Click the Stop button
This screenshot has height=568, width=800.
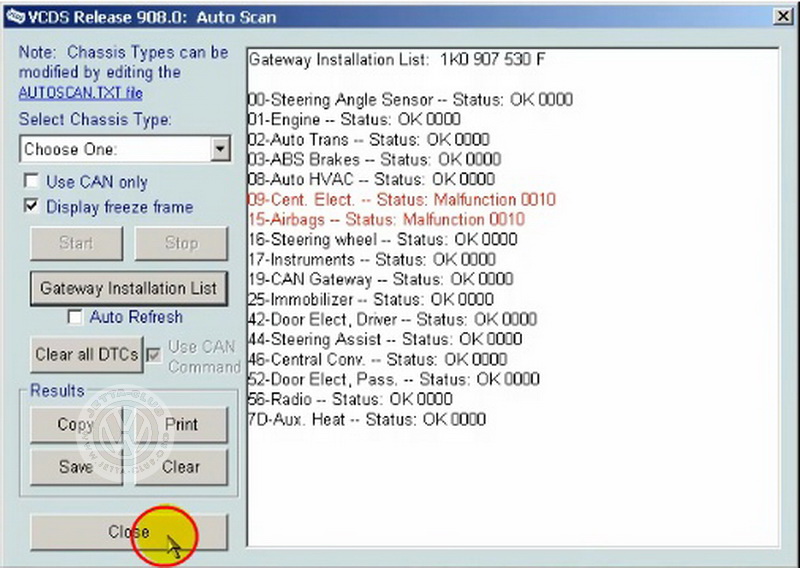[181, 243]
